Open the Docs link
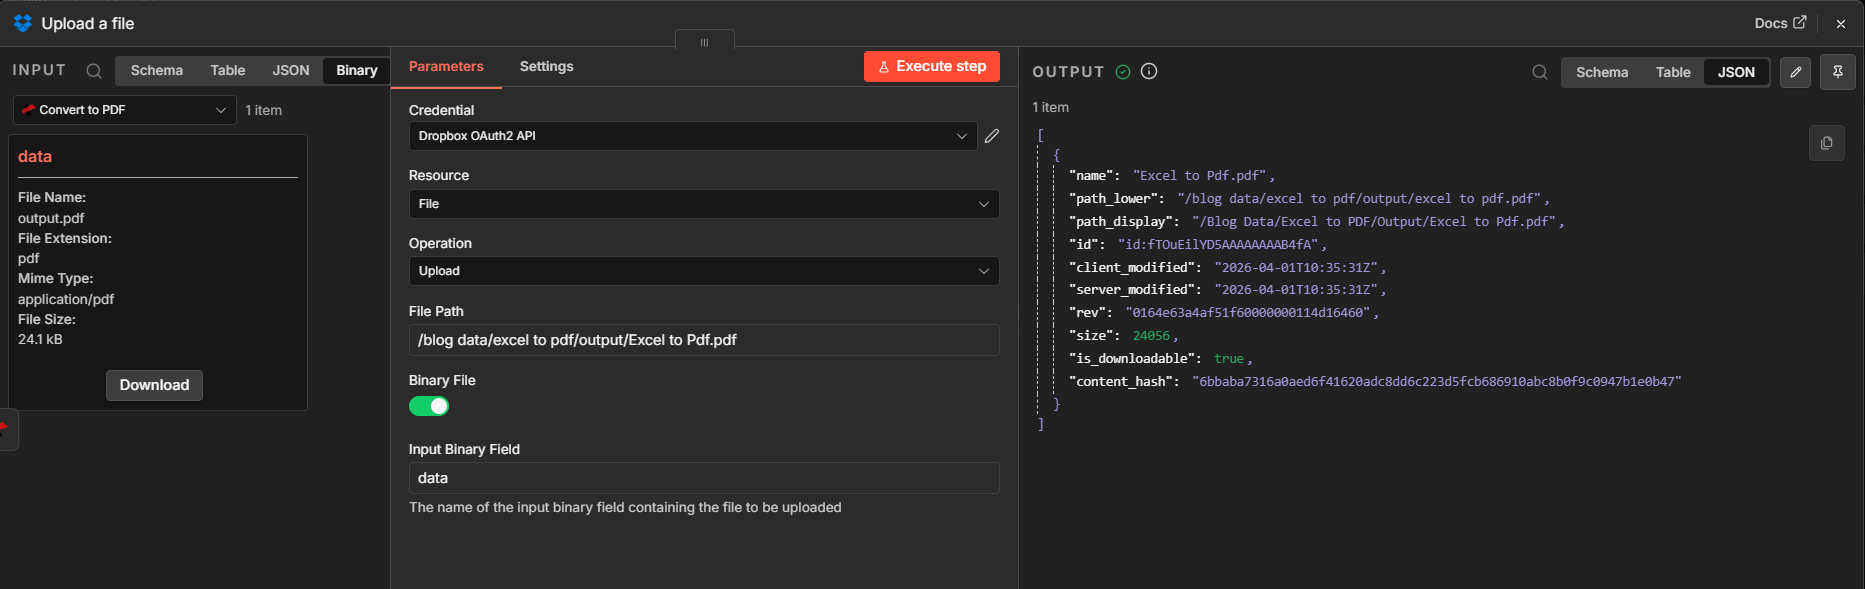Image resolution: width=1865 pixels, height=589 pixels. coord(1780,23)
